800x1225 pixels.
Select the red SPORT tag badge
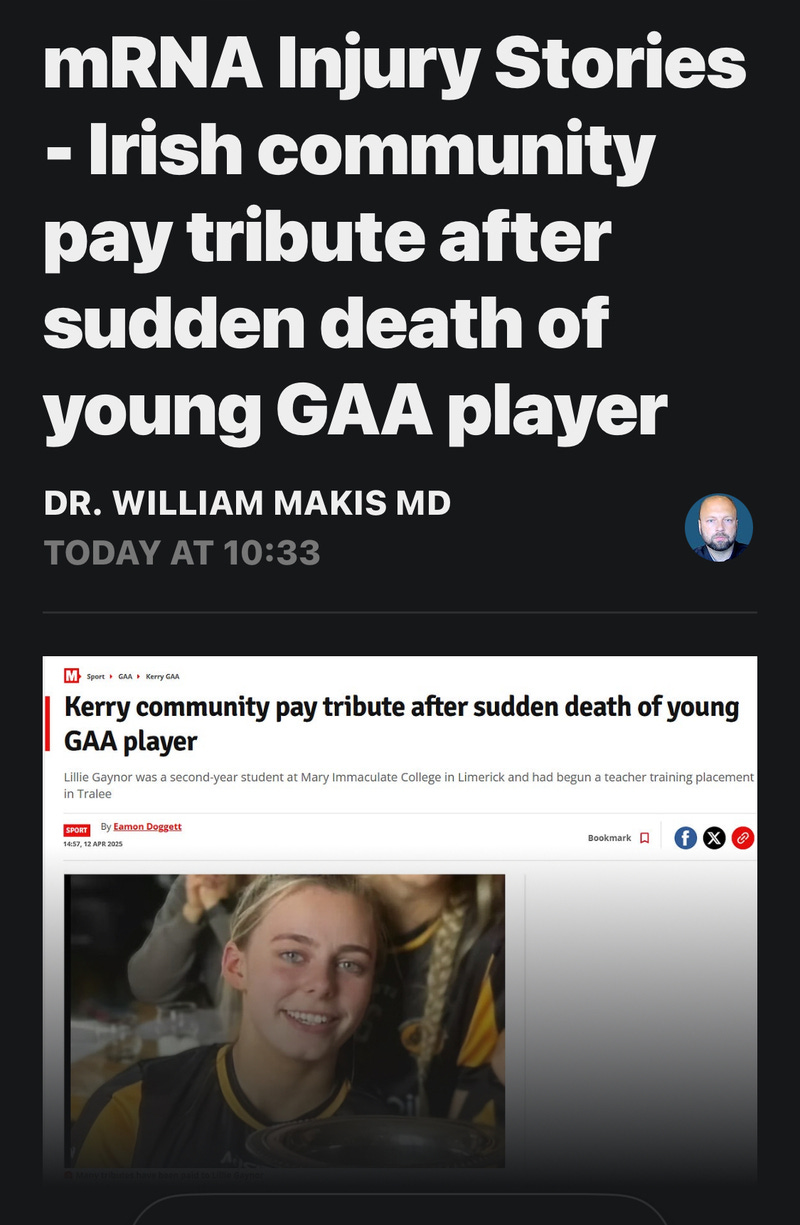[76, 830]
